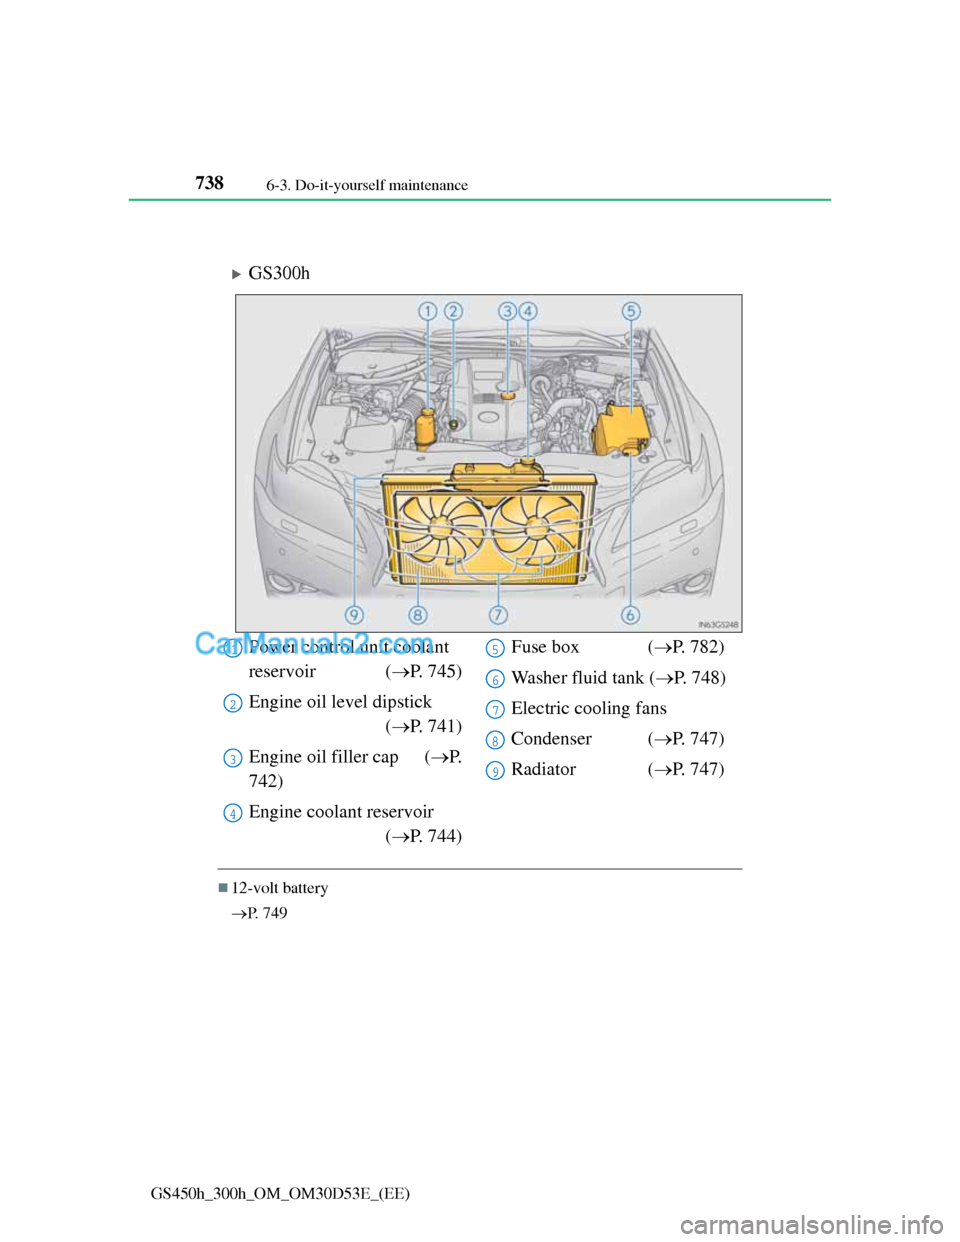Viewport: 960px width, 1242px height.
Task: Click legend number 7 beside Electric cooling fans
Action: pyautogui.click(x=495, y=710)
